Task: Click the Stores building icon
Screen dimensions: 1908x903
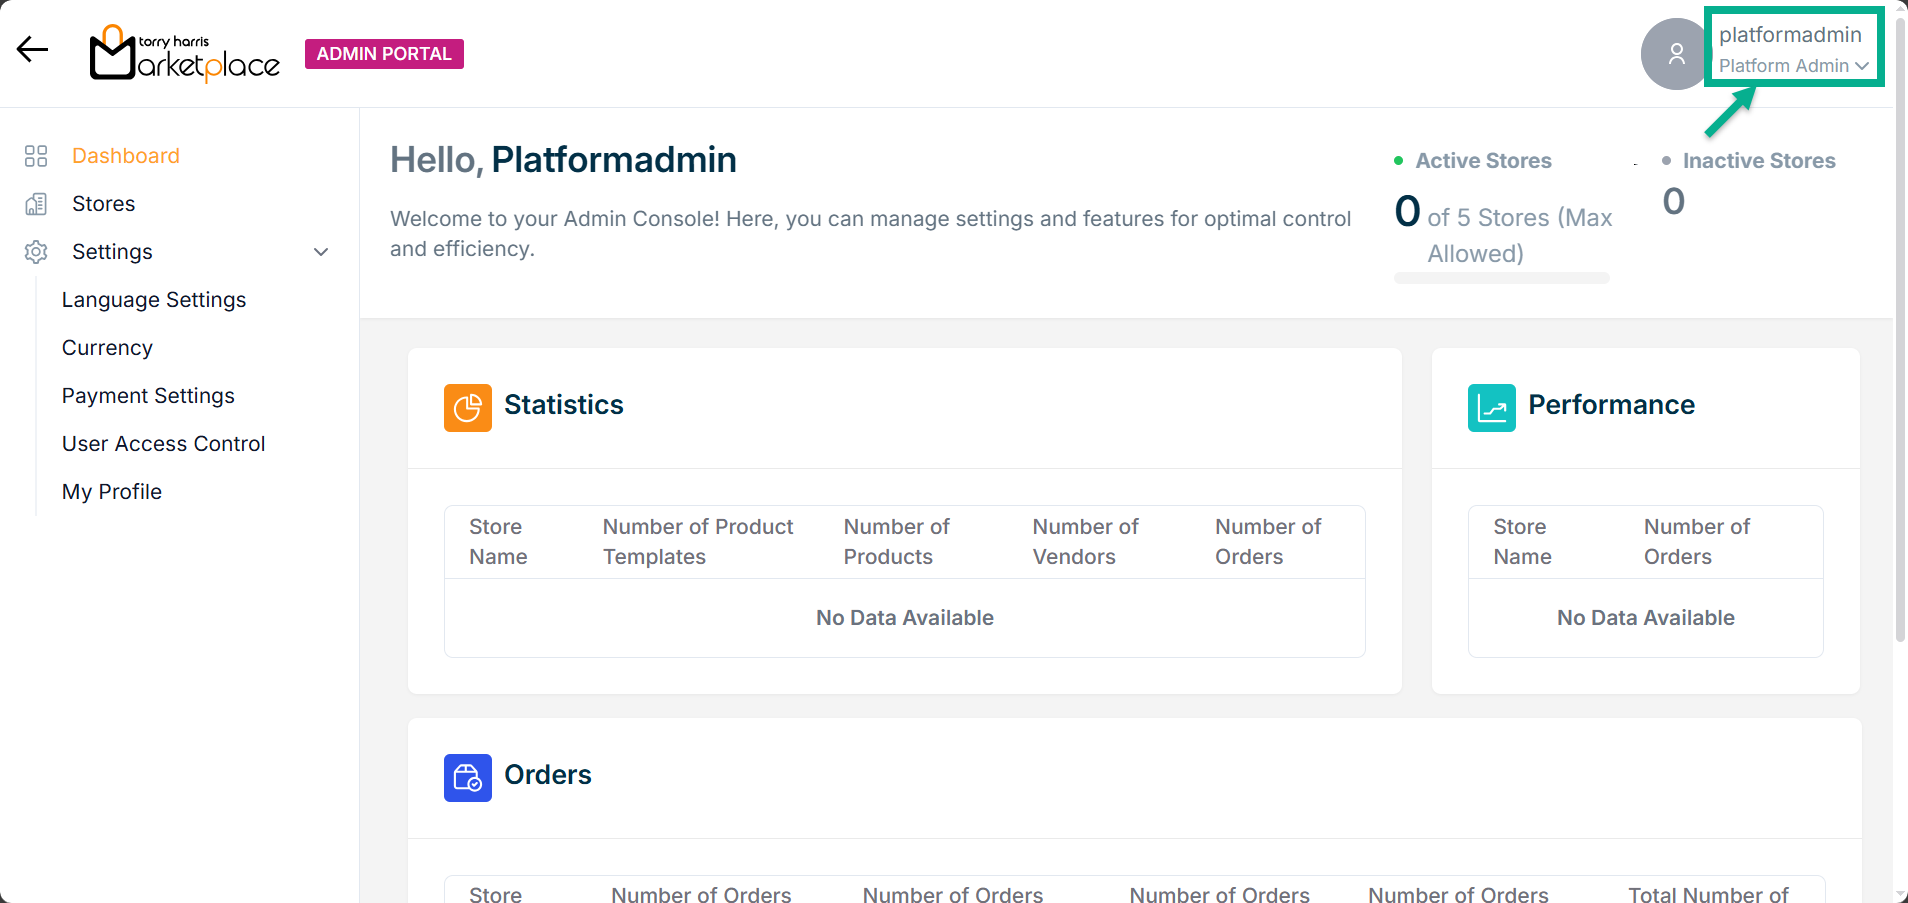Action: click(x=36, y=204)
